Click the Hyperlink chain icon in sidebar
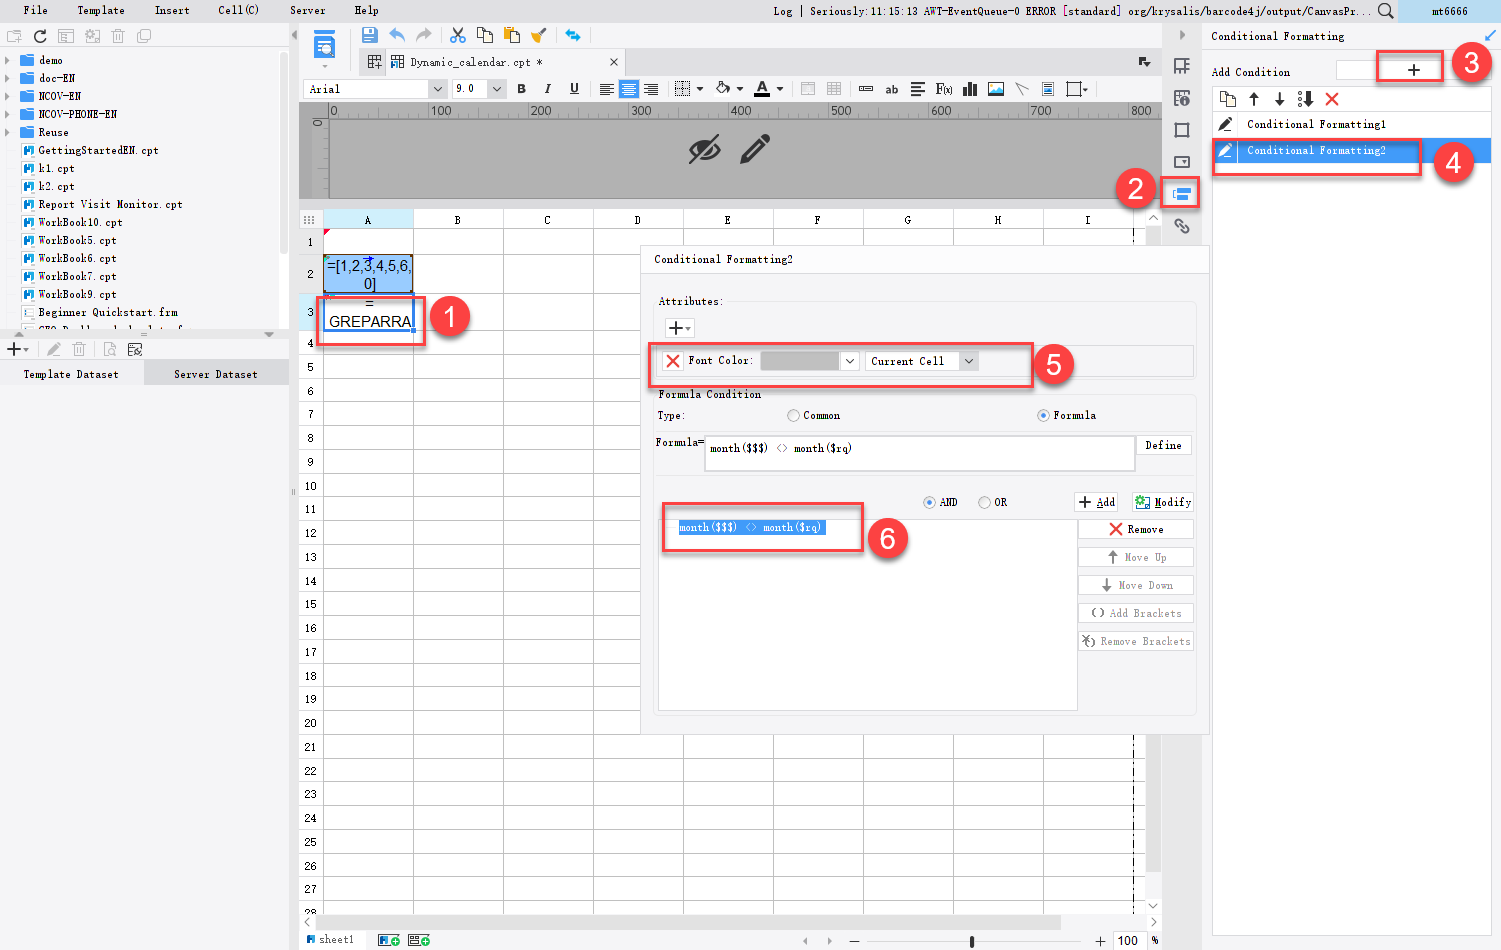The image size is (1501, 950). click(1182, 227)
